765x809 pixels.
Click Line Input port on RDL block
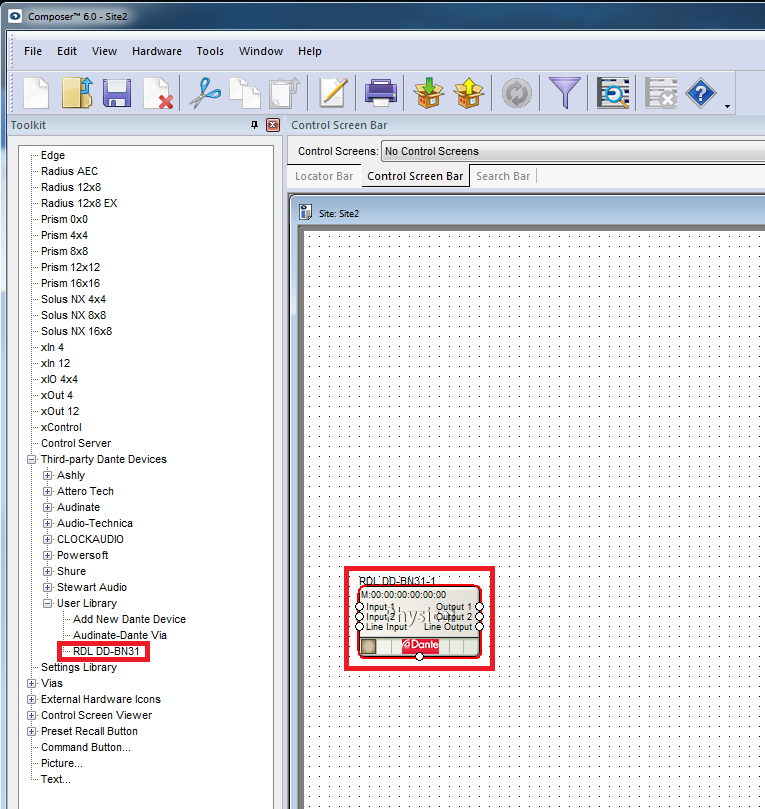pos(360,626)
